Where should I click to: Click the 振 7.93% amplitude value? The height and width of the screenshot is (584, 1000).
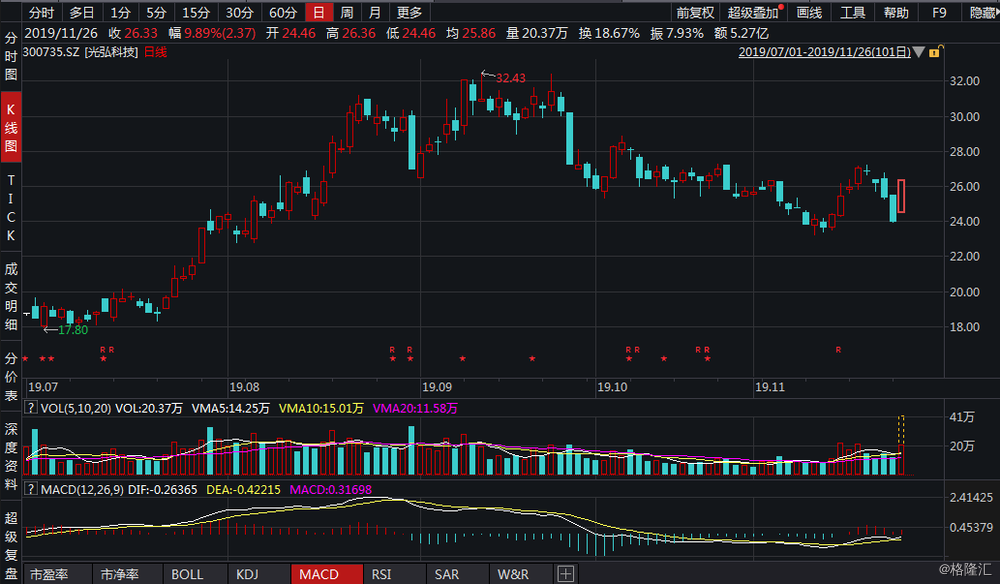[677, 33]
